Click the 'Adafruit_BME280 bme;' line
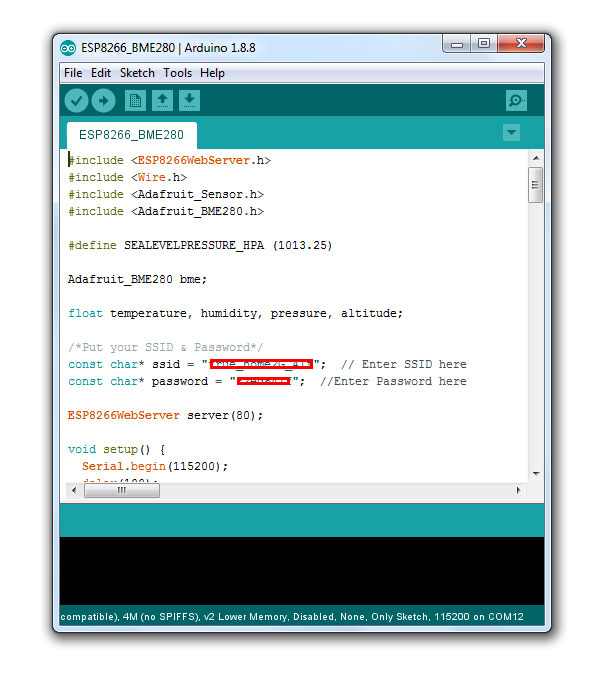 pyautogui.click(x=137, y=279)
